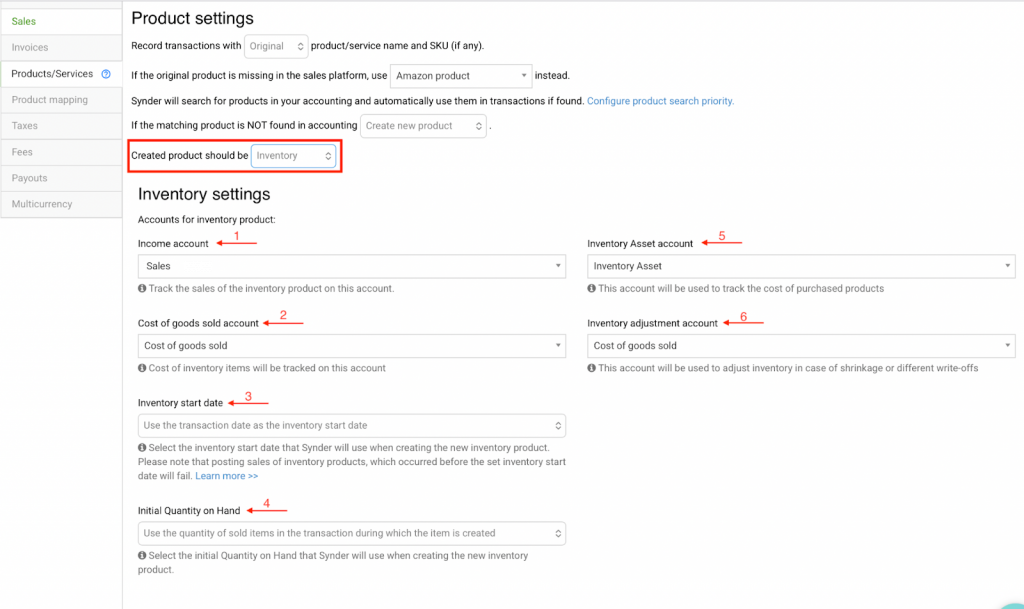Click info icon under Inventory adjustment account
Image resolution: width=1024 pixels, height=609 pixels.
[592, 368]
